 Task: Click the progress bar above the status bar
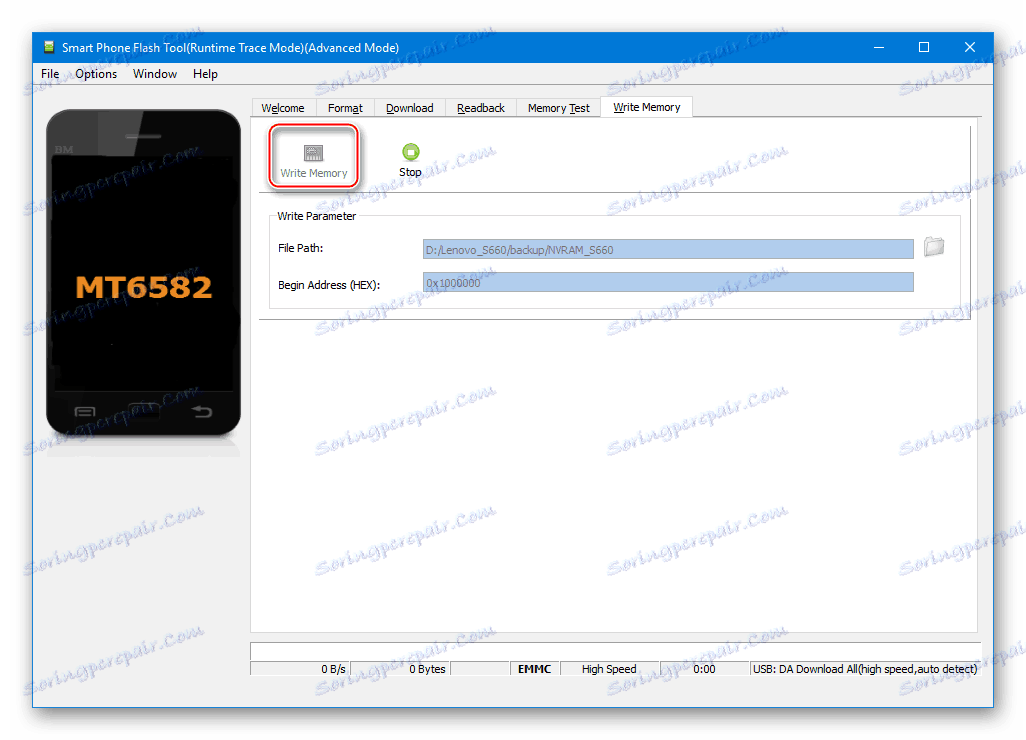pyautogui.click(x=615, y=650)
